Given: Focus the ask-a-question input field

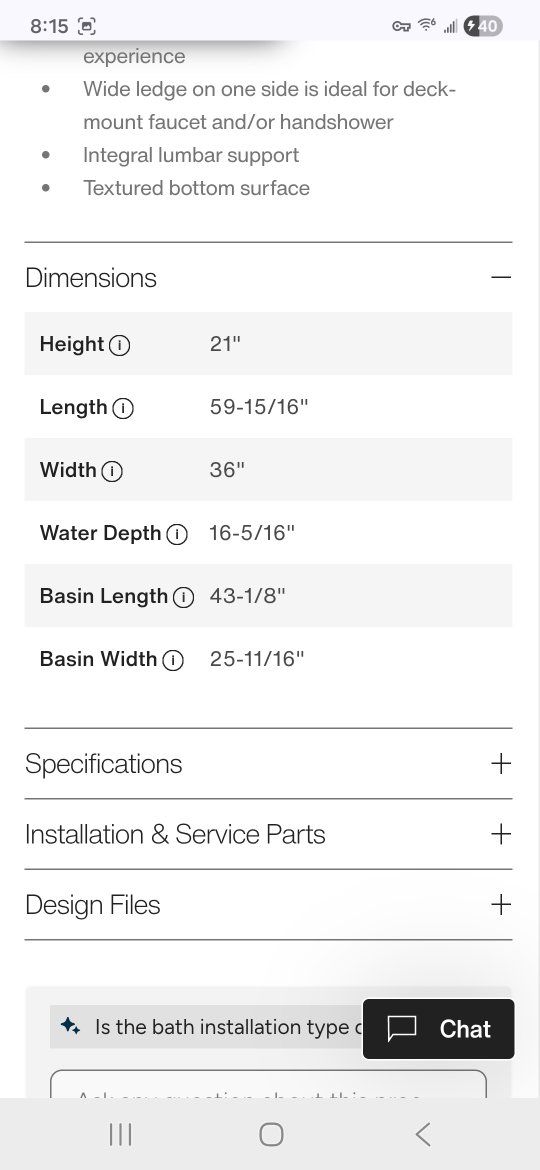Looking at the screenshot, I should coord(269,1084).
